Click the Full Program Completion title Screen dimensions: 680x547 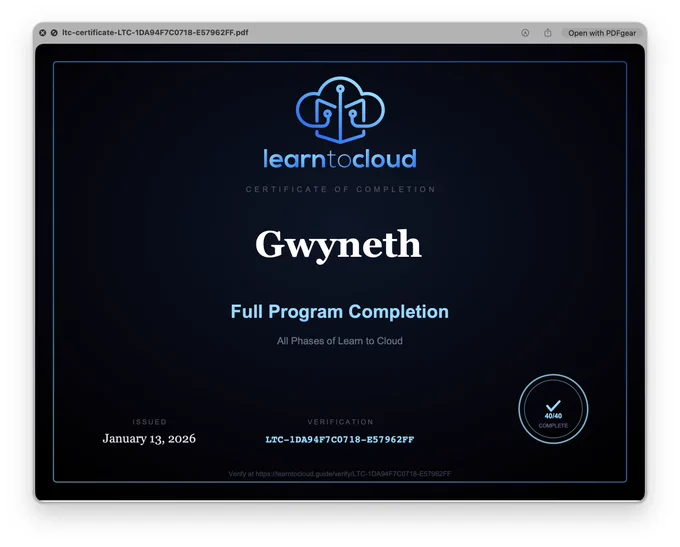pos(340,311)
